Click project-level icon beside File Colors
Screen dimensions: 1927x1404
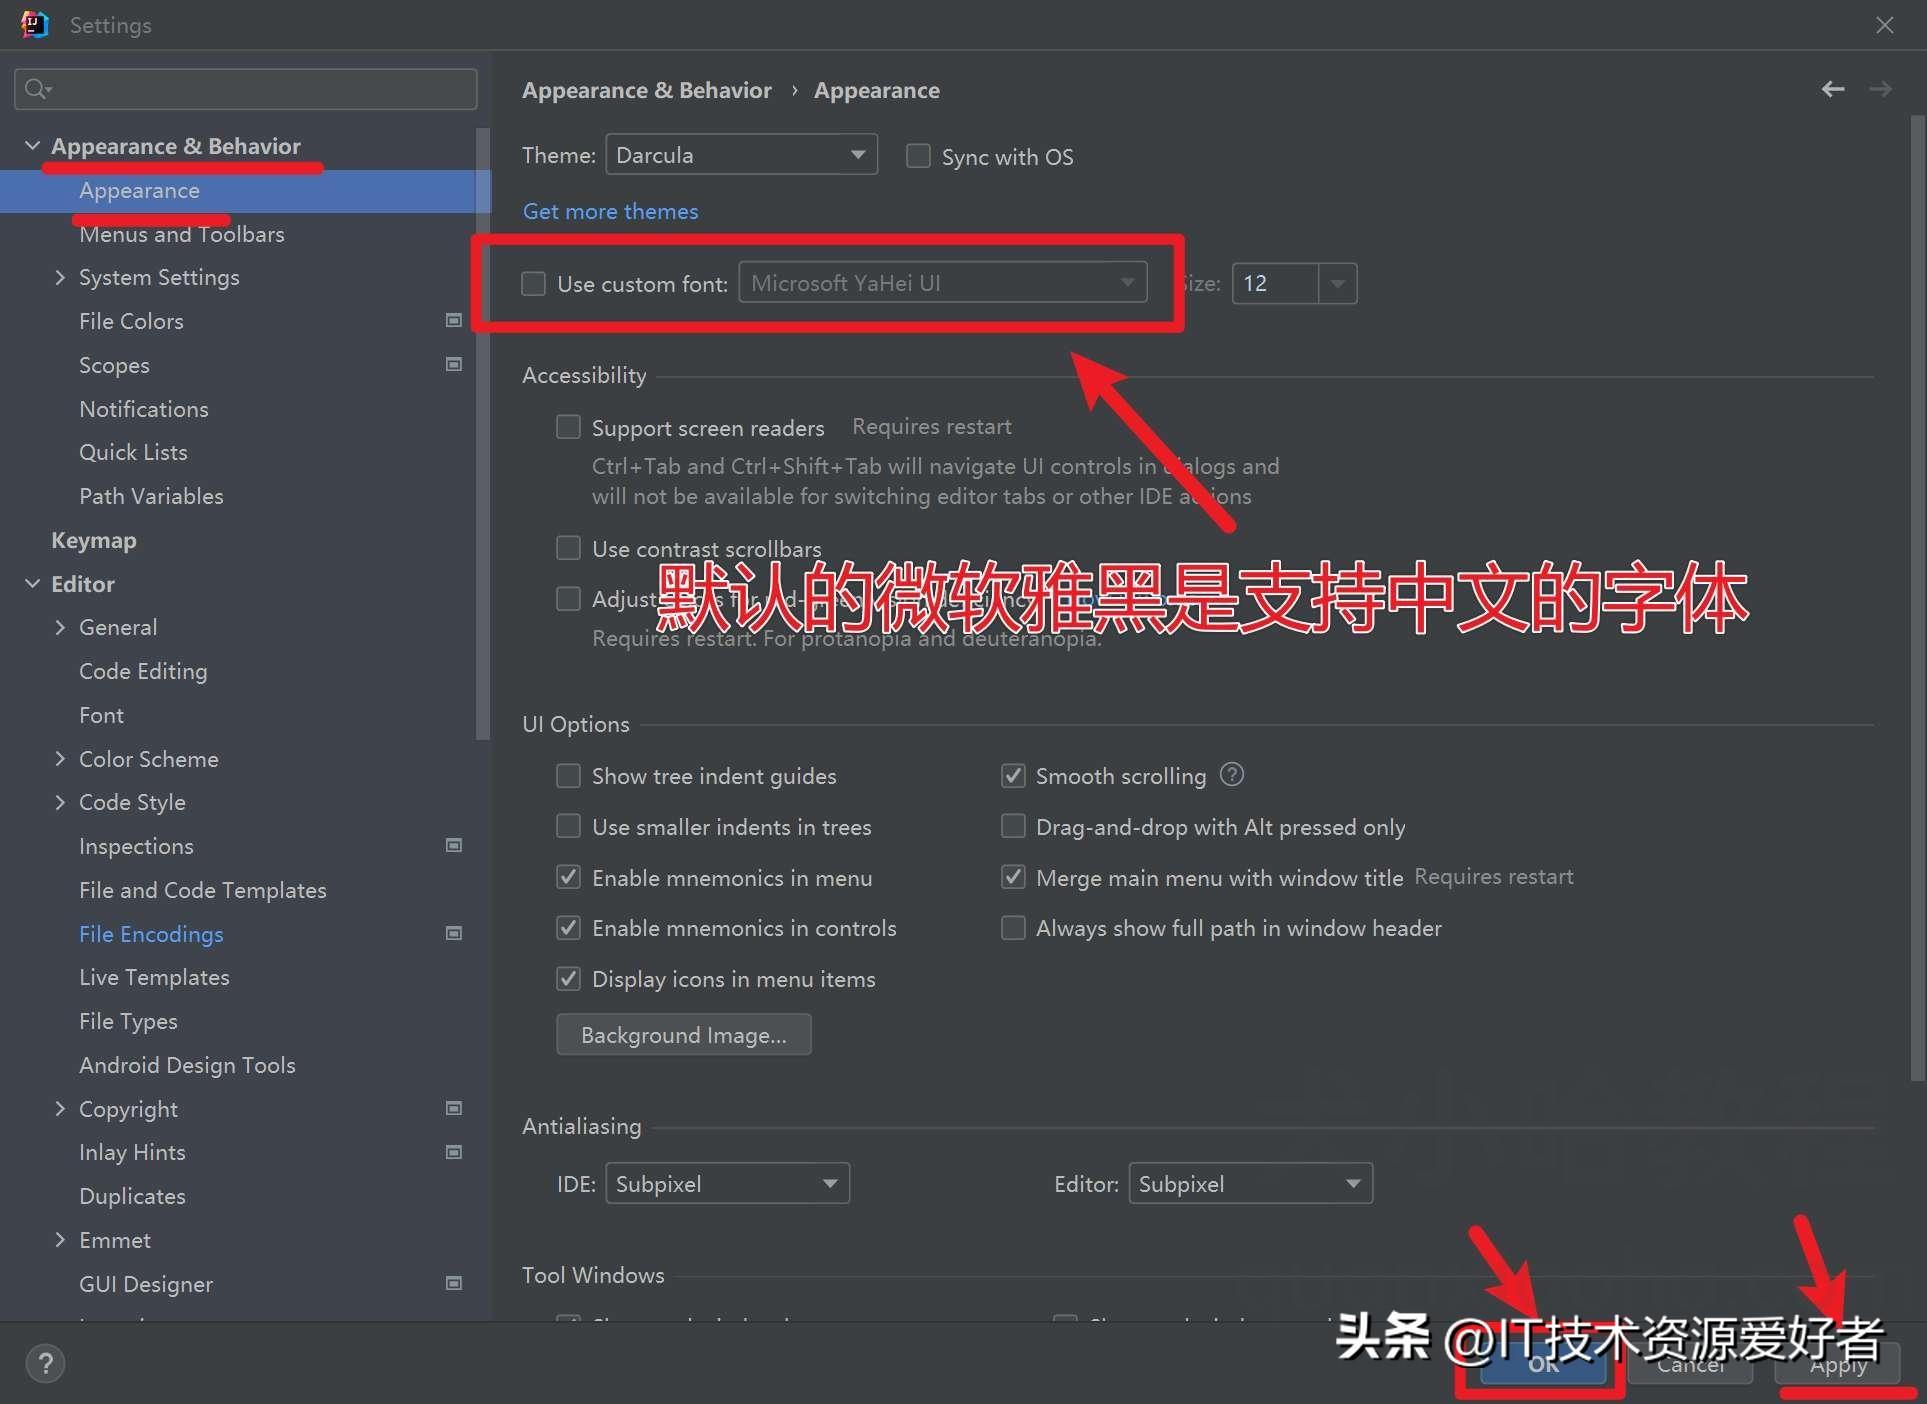(x=453, y=320)
